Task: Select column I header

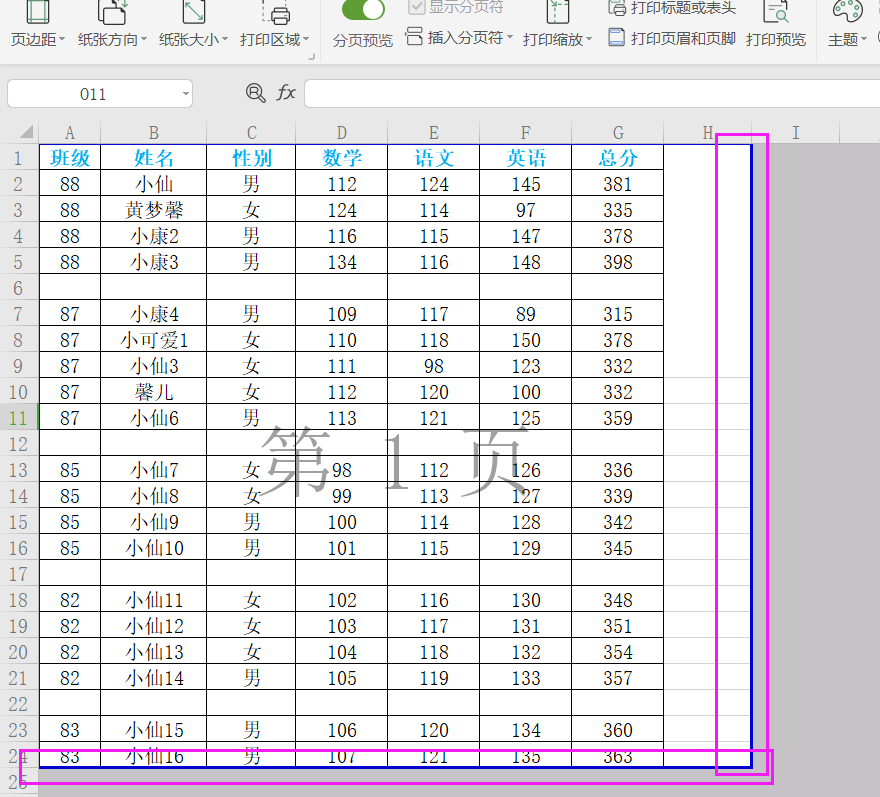Action: tap(795, 132)
